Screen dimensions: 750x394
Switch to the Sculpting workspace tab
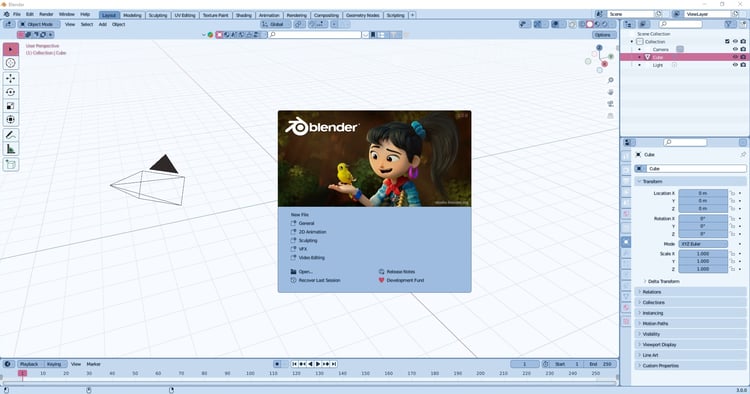tap(157, 15)
